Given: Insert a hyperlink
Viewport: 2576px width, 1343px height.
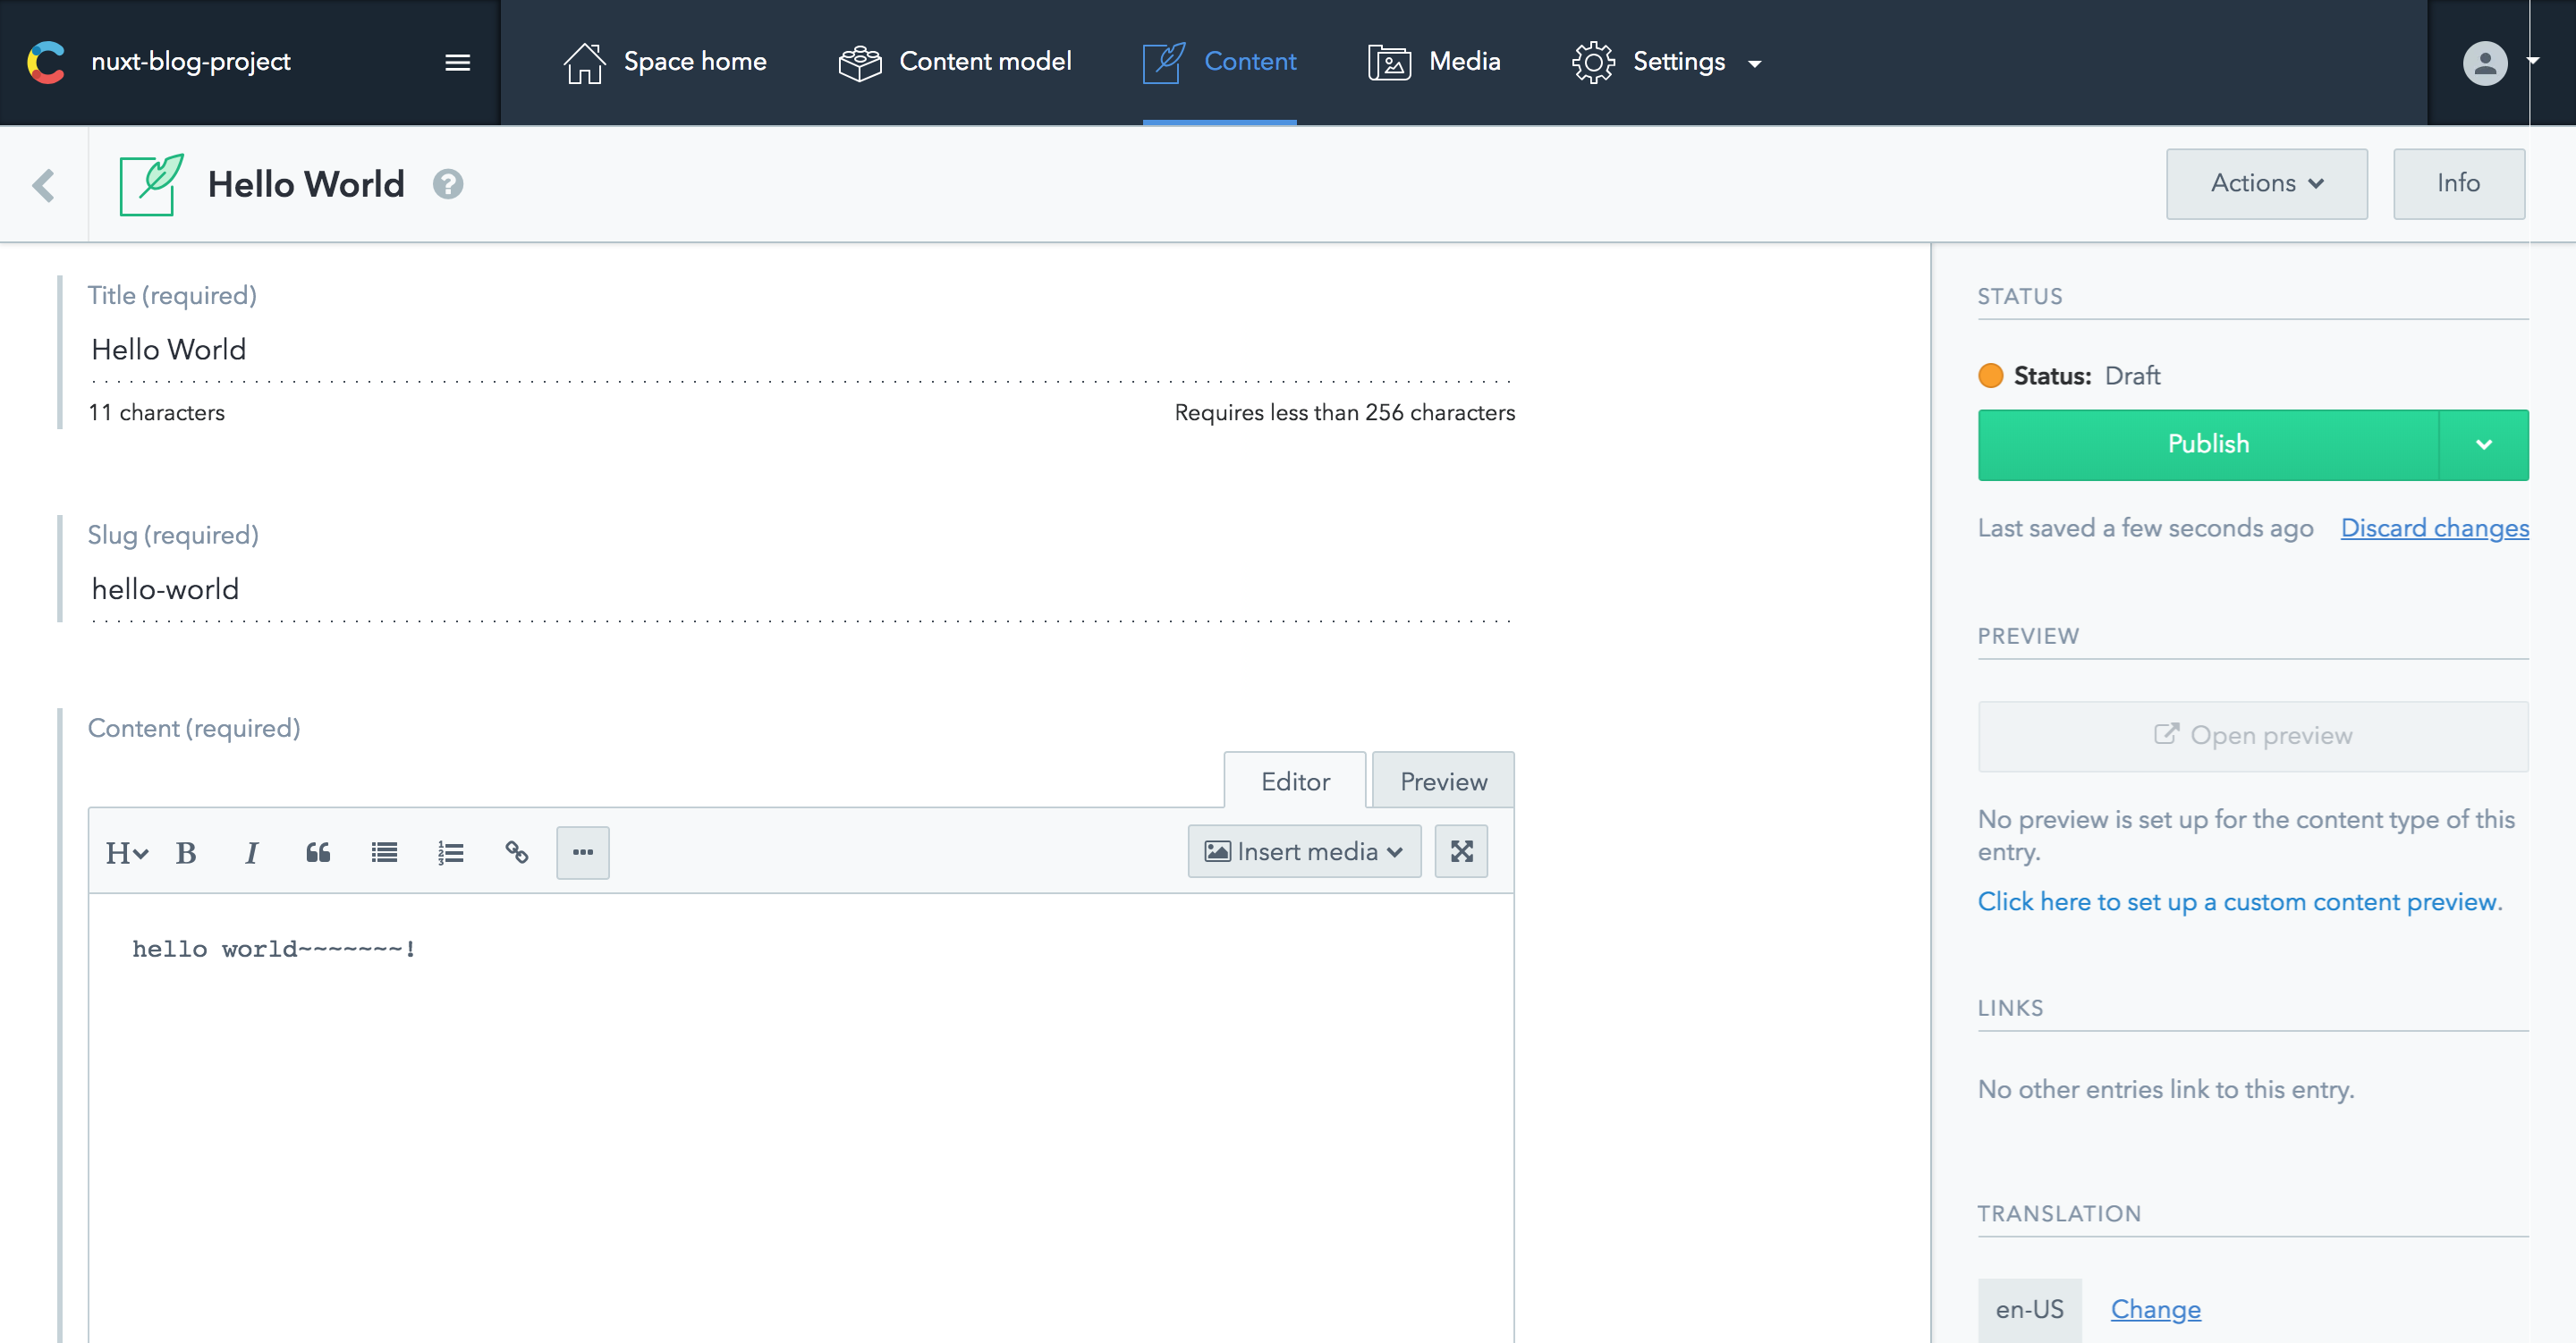Looking at the screenshot, I should (x=516, y=853).
